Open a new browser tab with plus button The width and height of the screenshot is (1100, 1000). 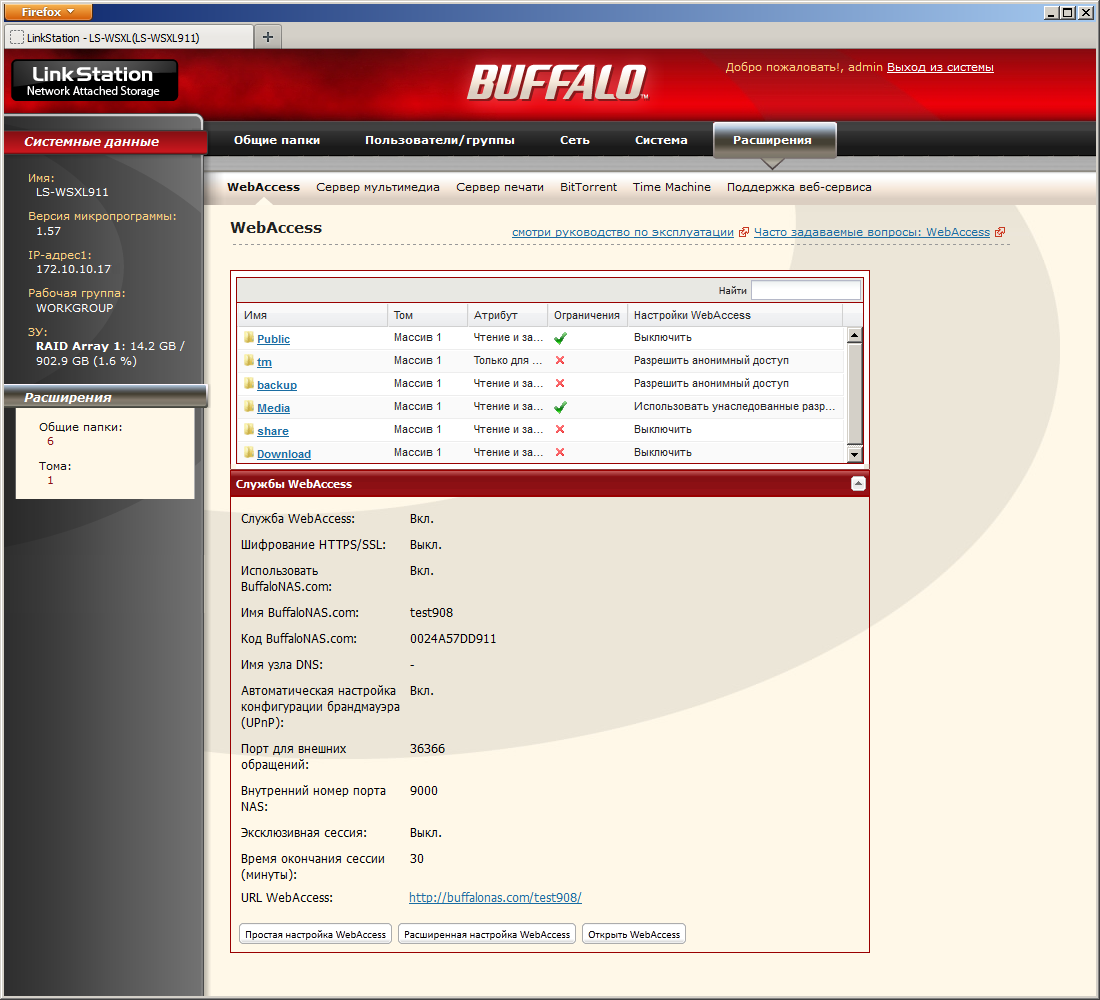point(268,37)
